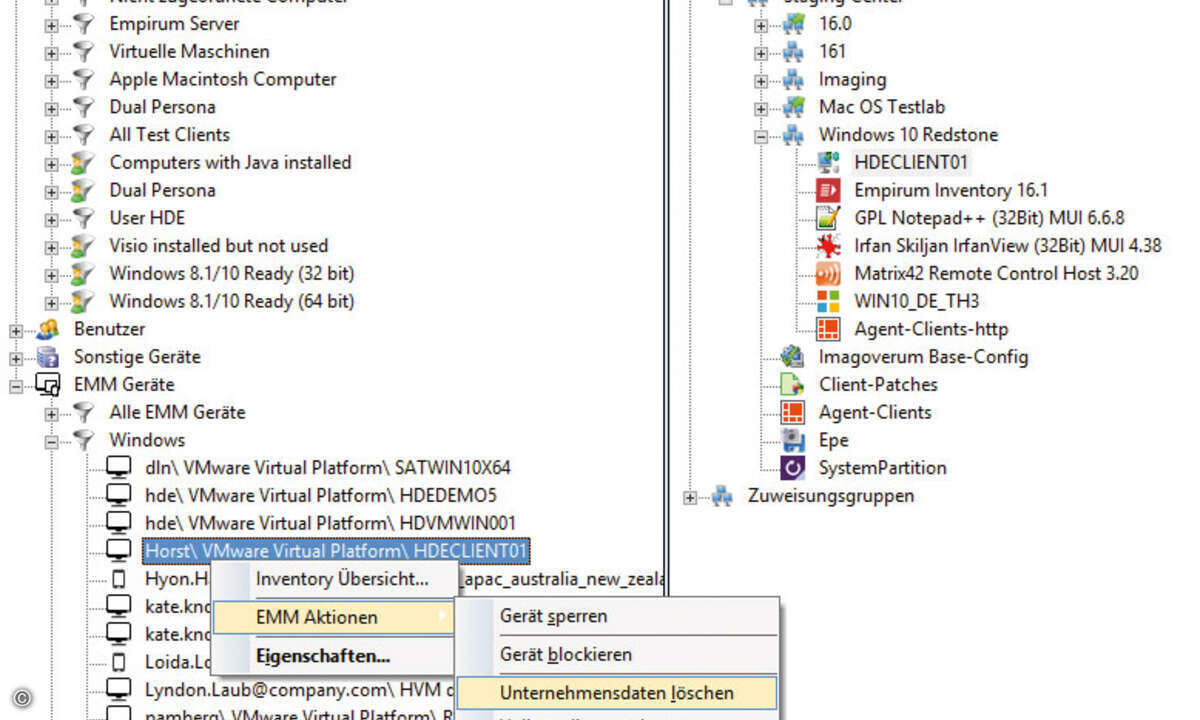Collapse the EMM Geräte tree node

coord(17,385)
